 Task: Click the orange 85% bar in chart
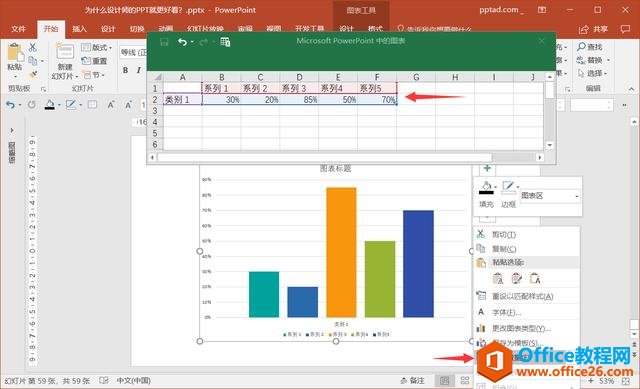coord(341,252)
